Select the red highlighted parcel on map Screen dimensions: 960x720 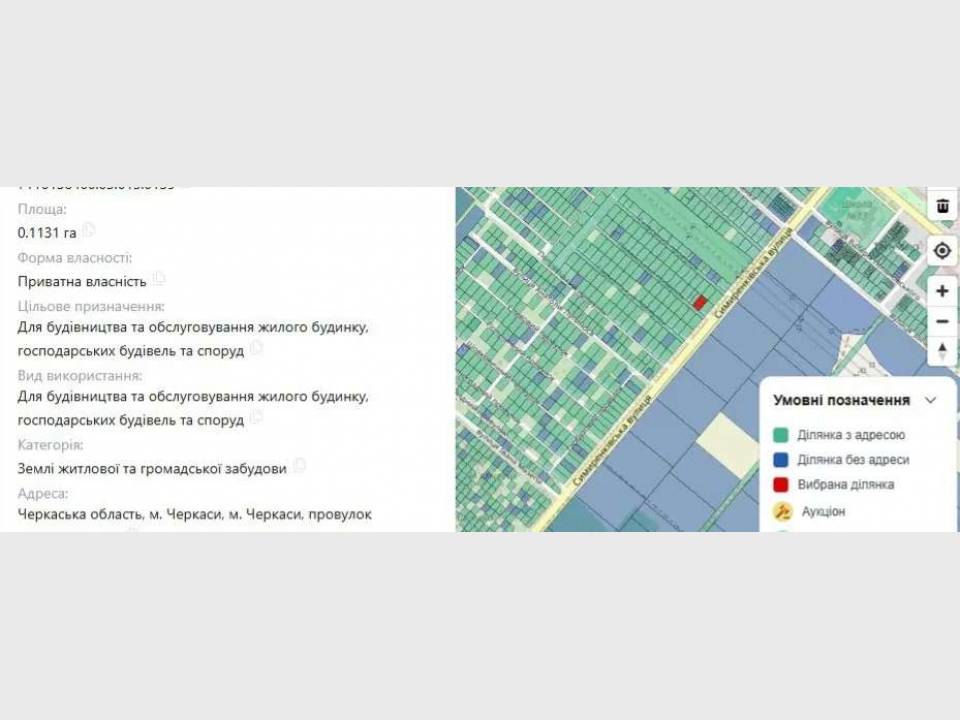tap(700, 302)
